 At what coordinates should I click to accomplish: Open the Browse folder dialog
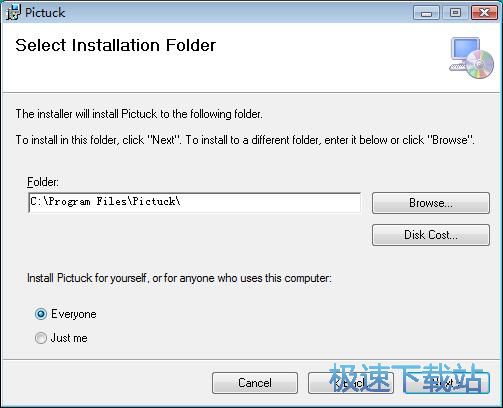point(431,203)
